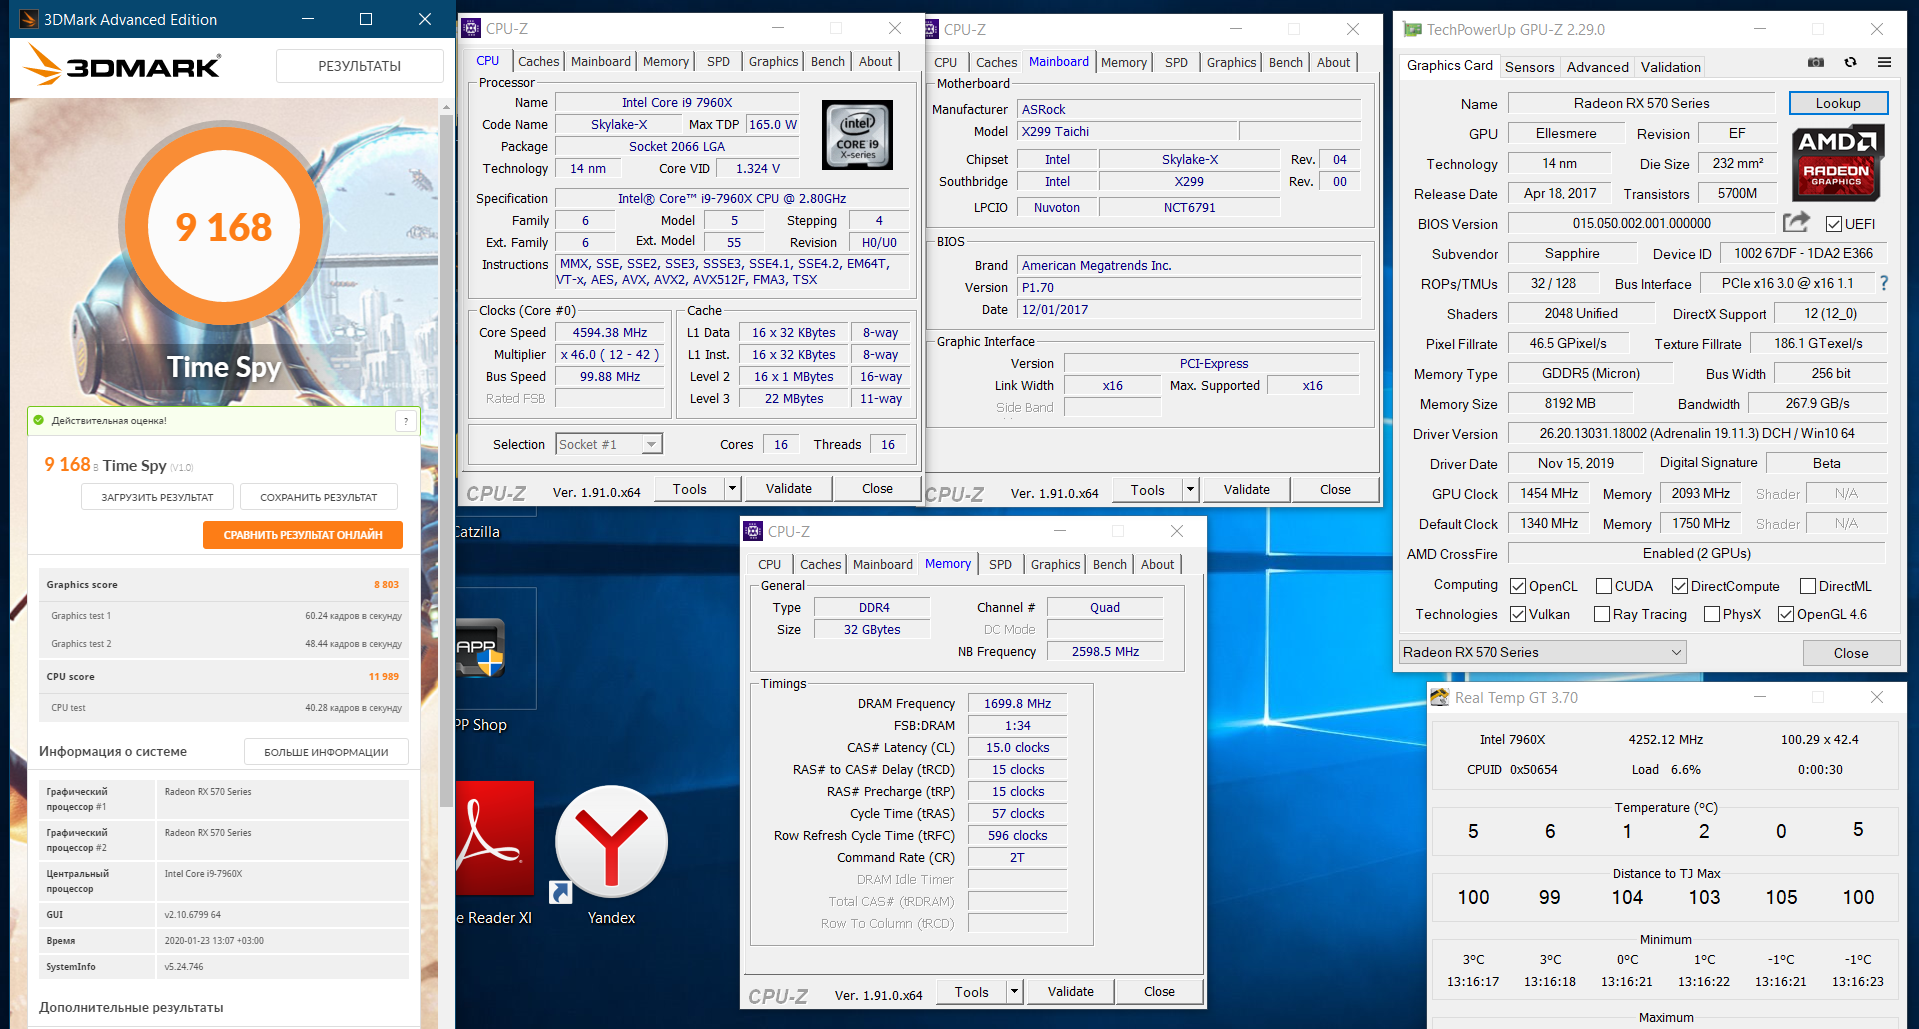Click the Lookup button in GPU-Z
Screen dimensions: 1919x1029
coord(1838,103)
